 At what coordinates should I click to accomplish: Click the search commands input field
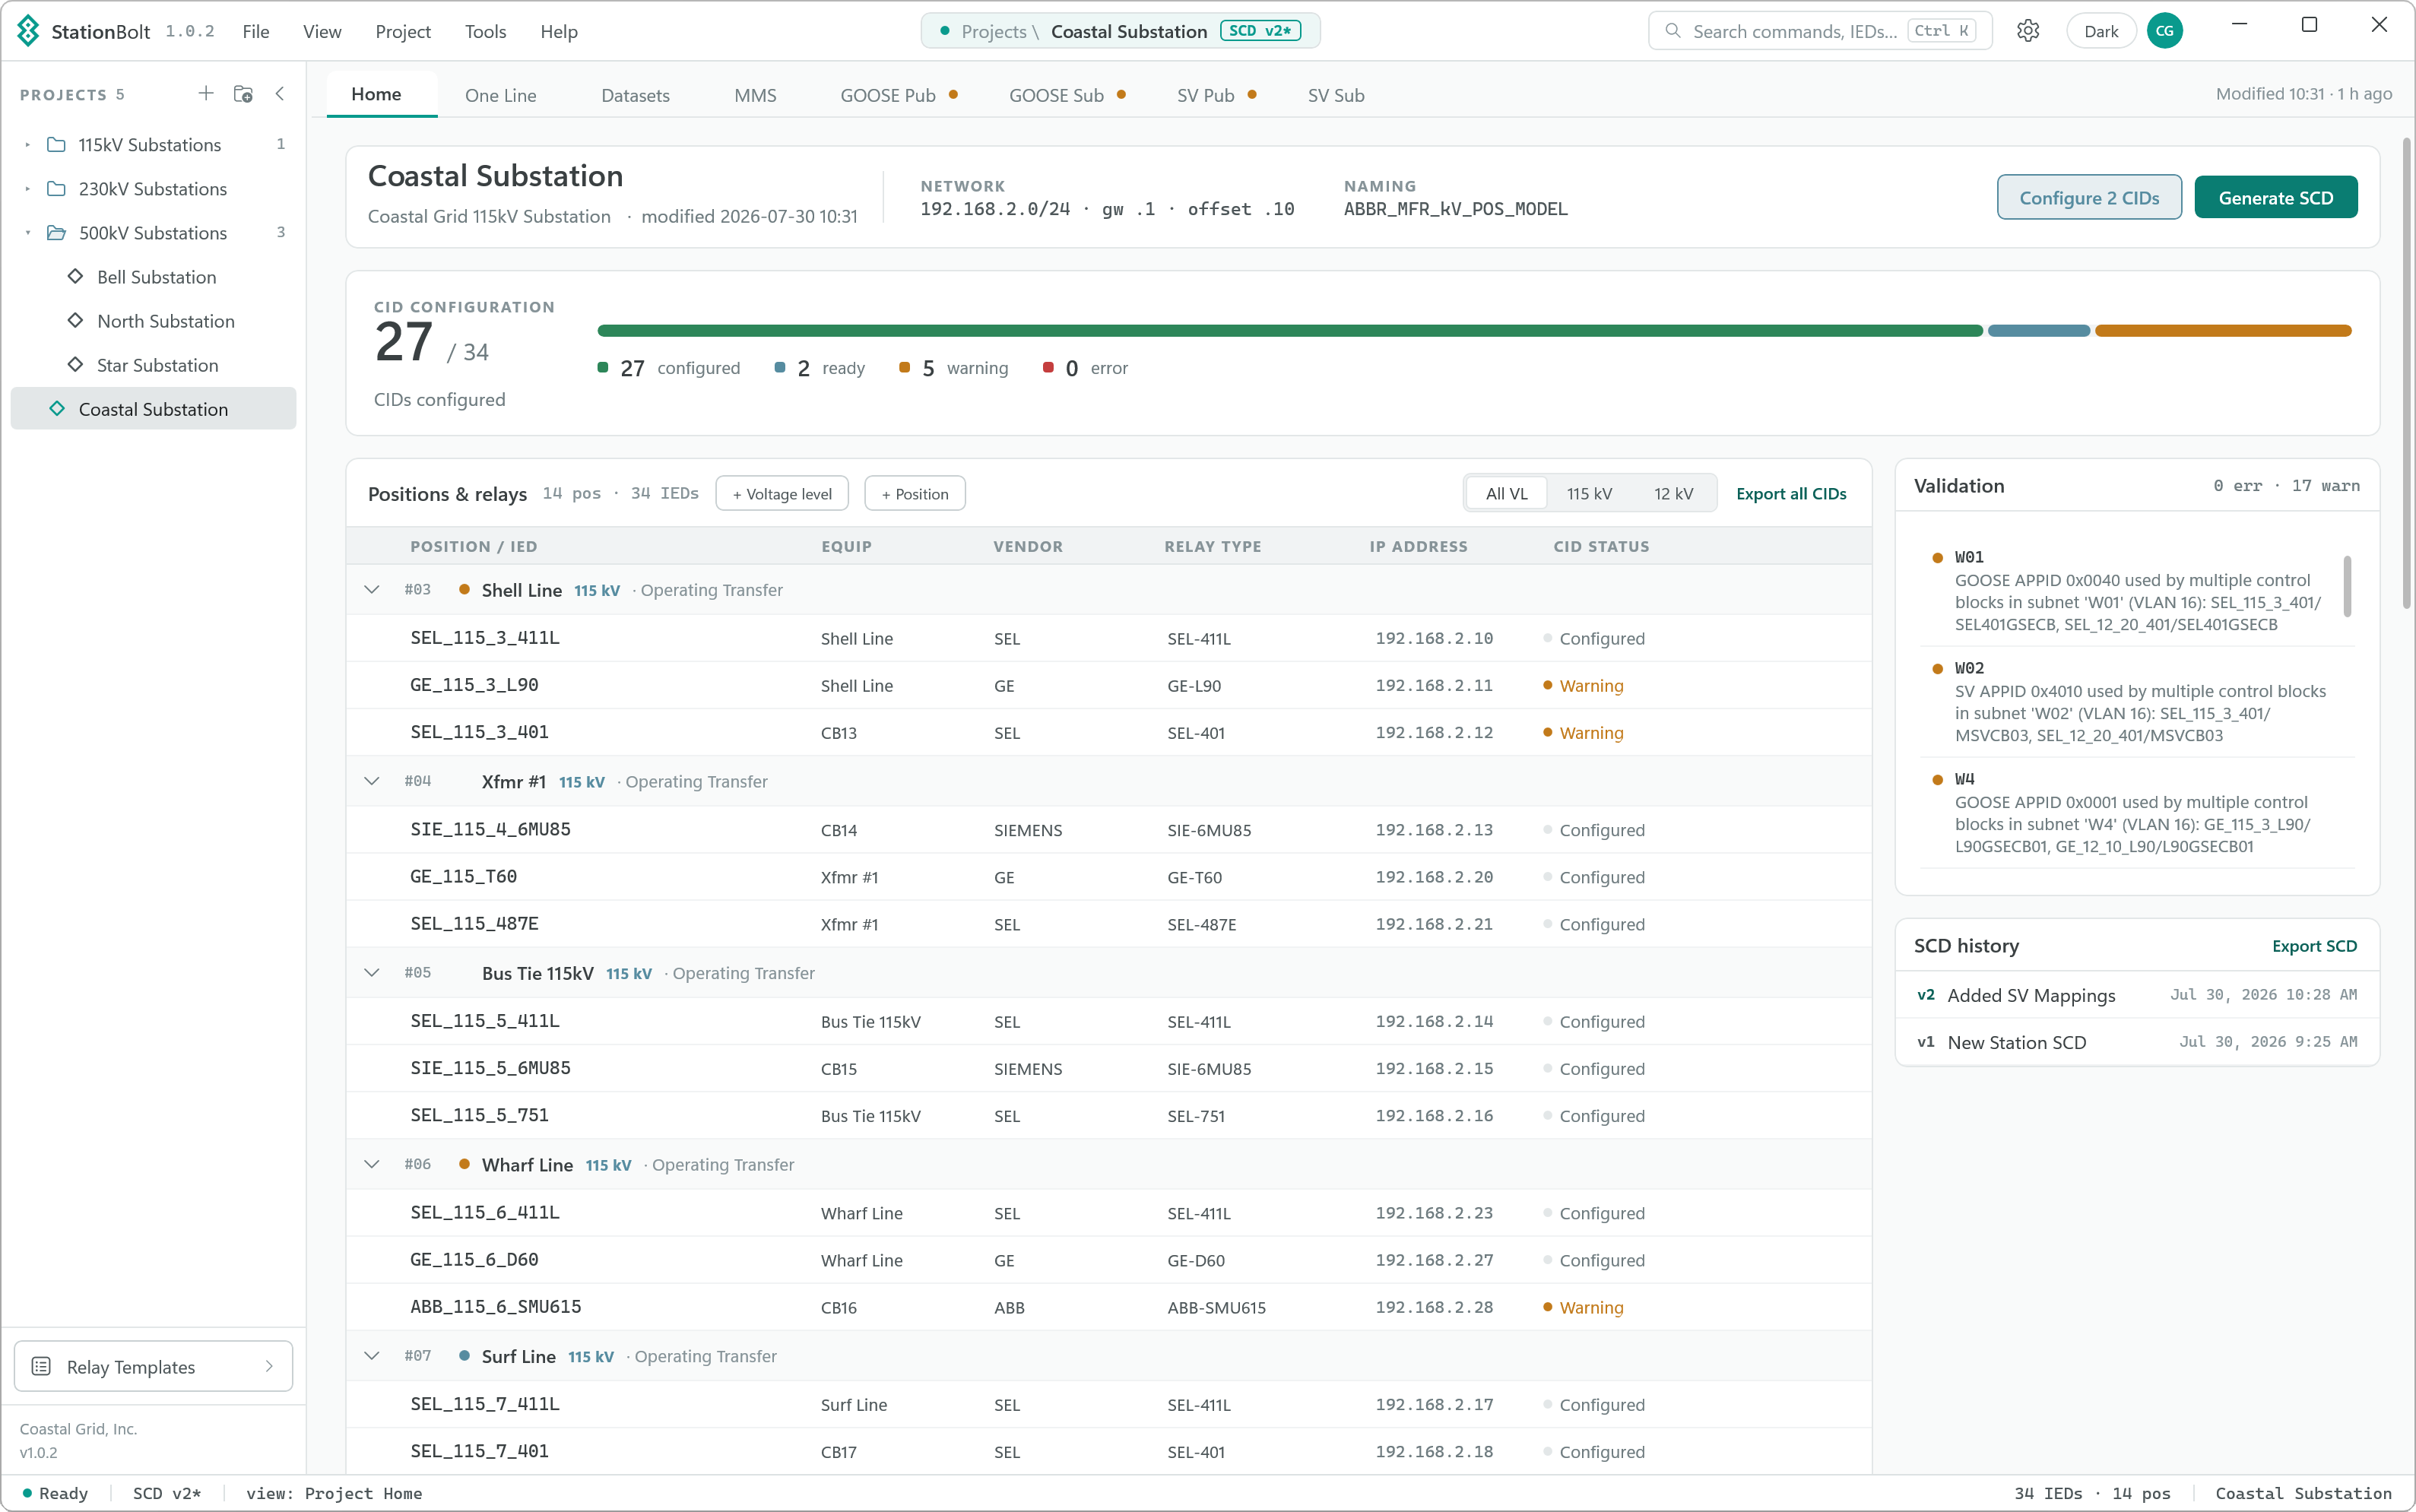coord(1820,31)
